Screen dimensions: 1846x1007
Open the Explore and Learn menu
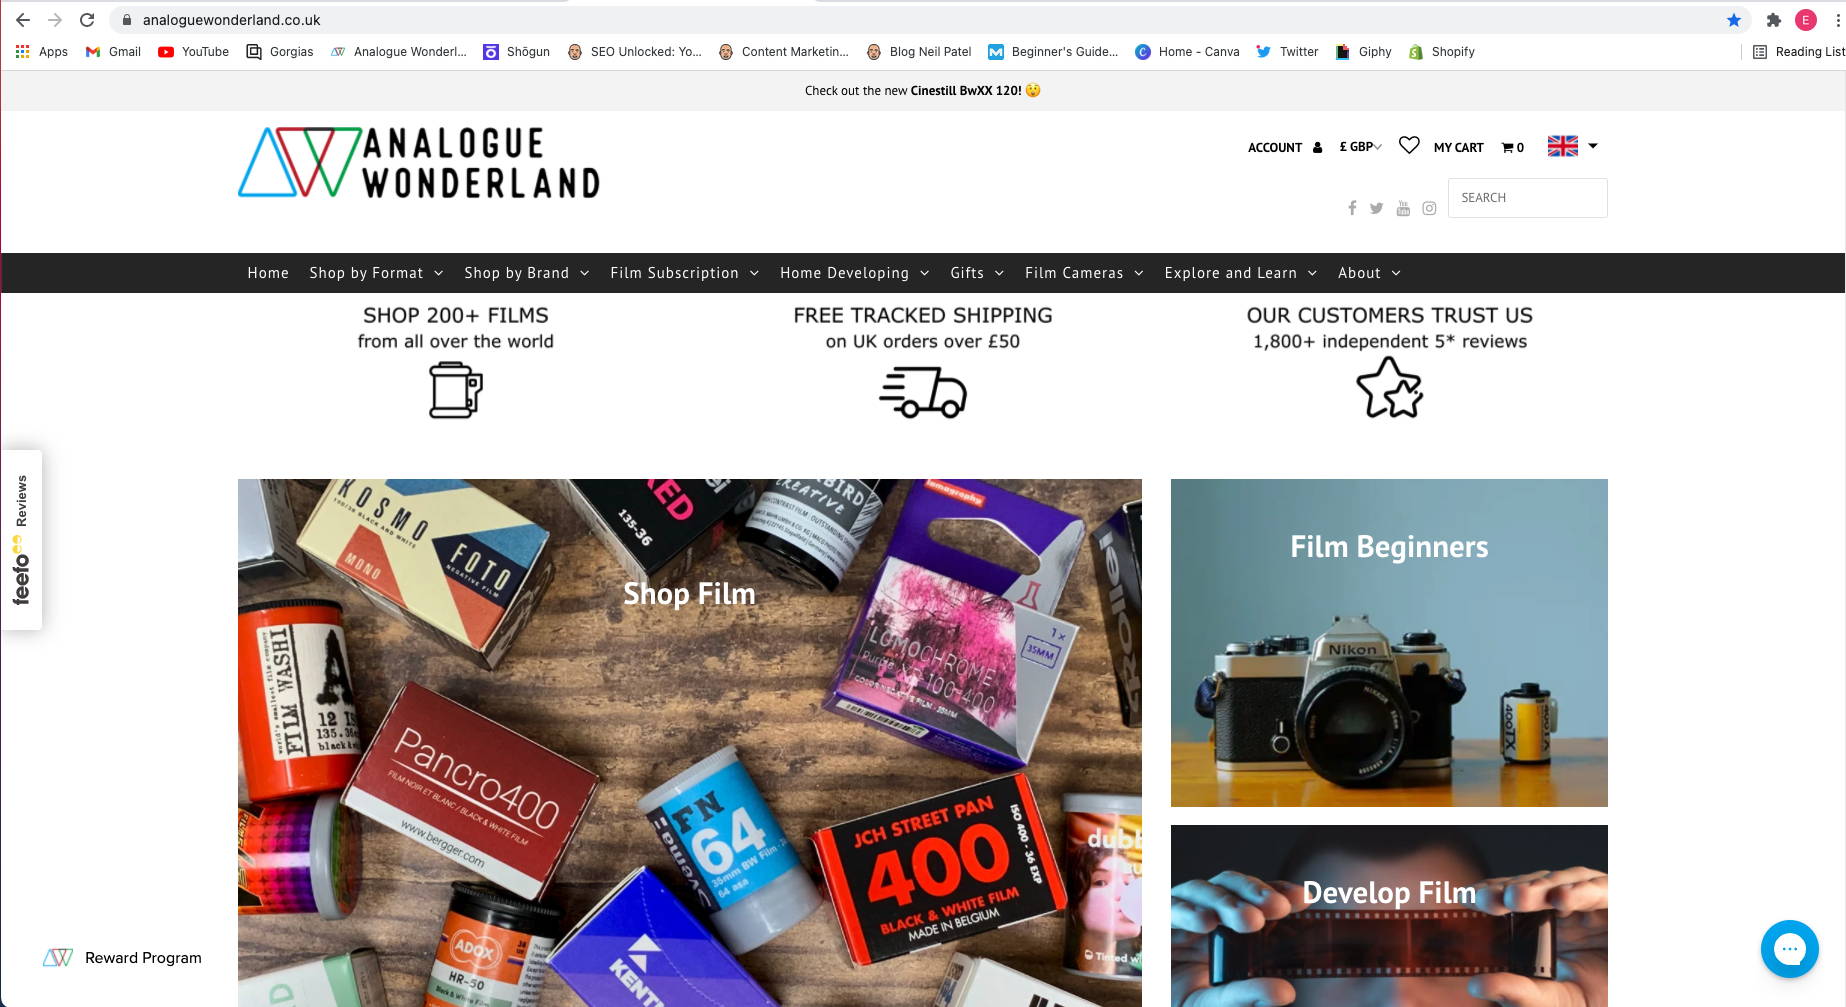(x=1241, y=273)
